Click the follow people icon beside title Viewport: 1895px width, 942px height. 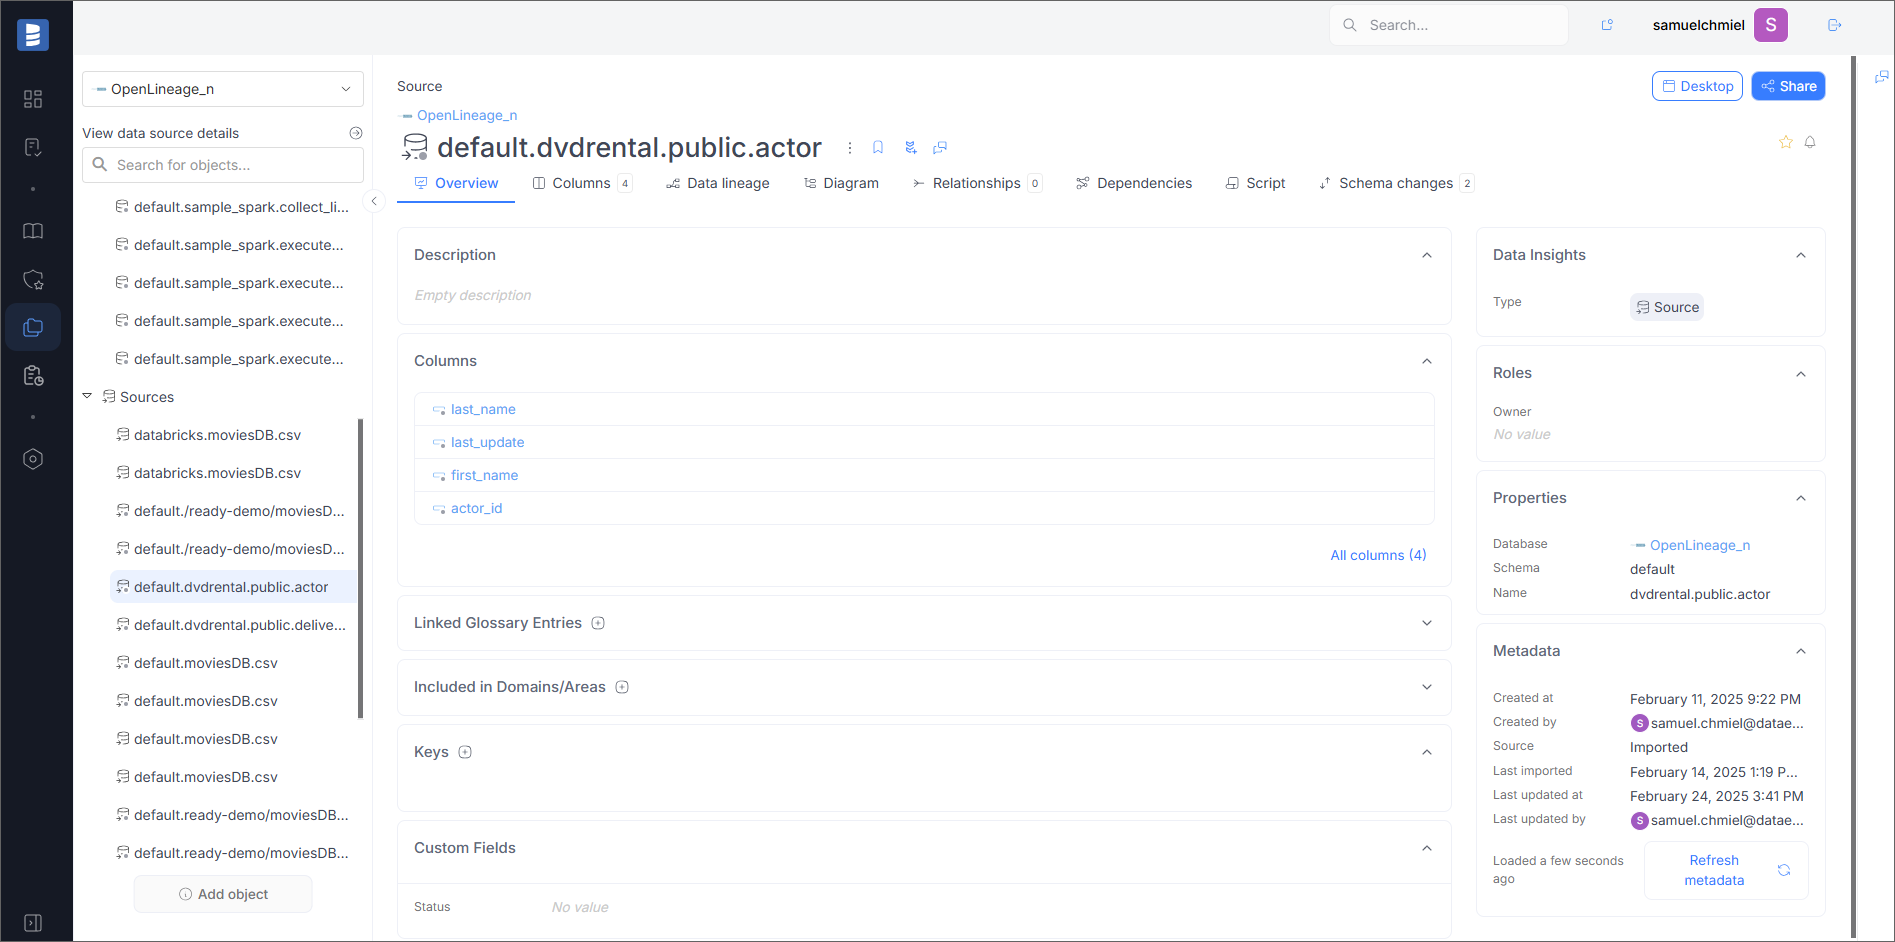click(x=910, y=148)
